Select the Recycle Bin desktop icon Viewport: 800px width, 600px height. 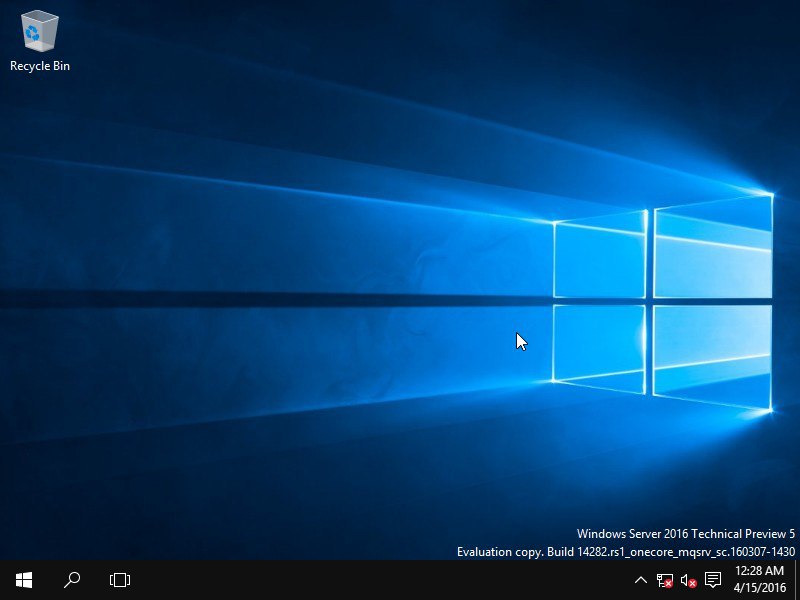(40, 42)
